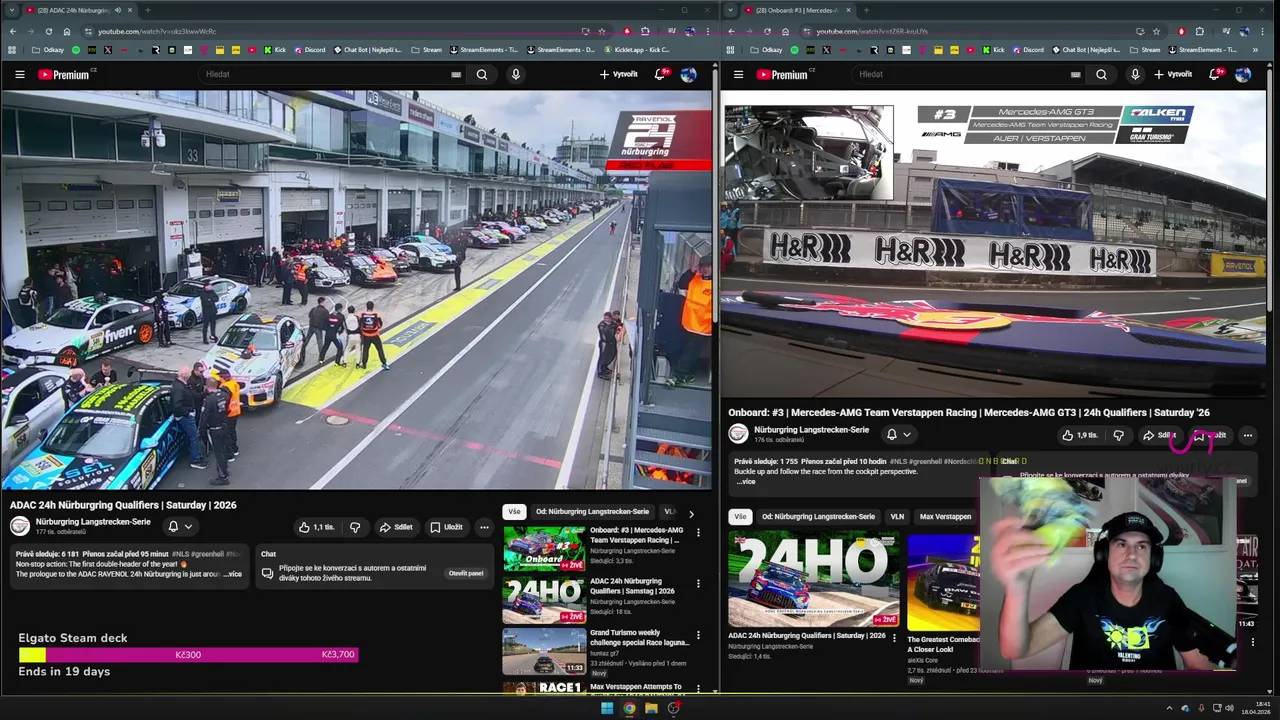Like the ADAC 24h Qualifiers video
This screenshot has height=720, width=1280.
(x=317, y=527)
